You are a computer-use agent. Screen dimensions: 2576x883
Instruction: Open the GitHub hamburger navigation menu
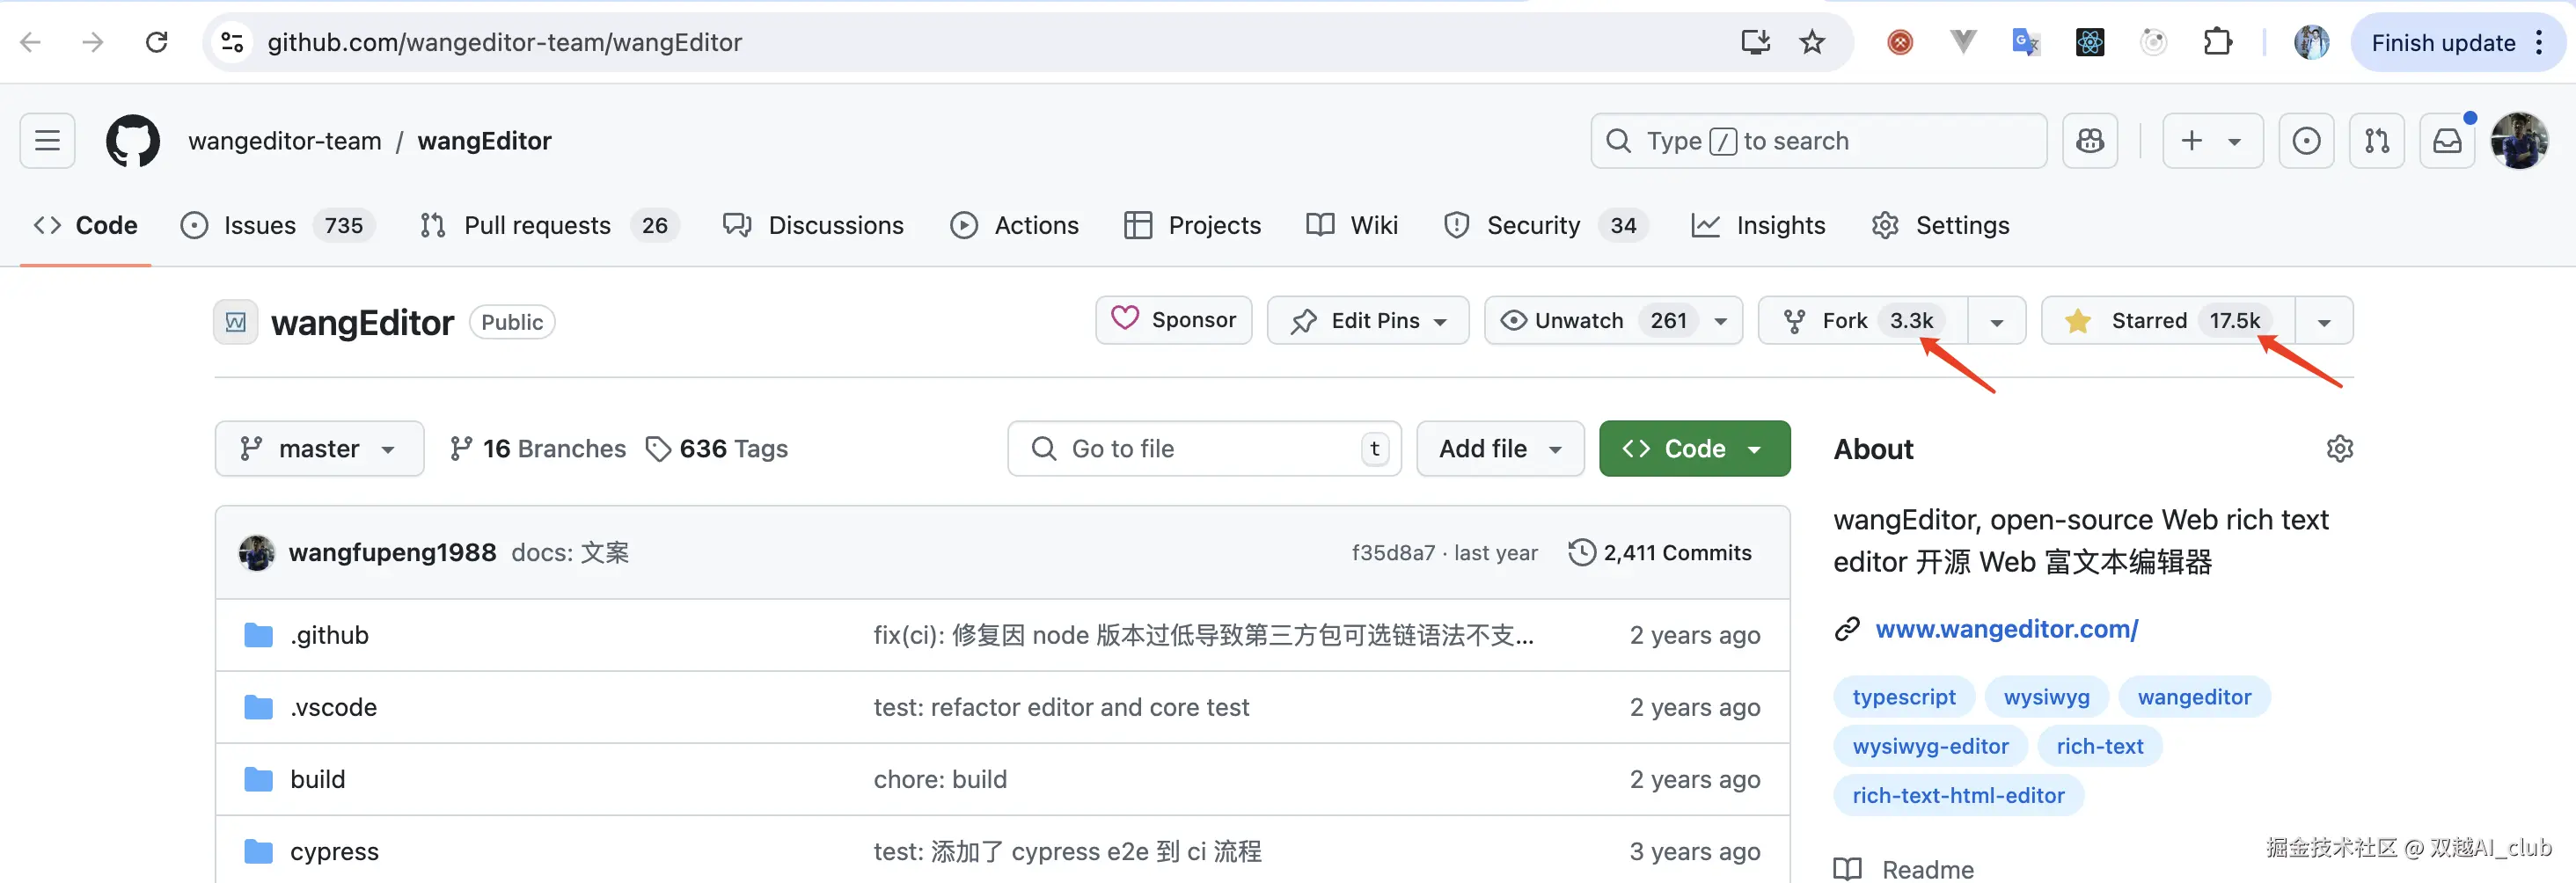(47, 140)
